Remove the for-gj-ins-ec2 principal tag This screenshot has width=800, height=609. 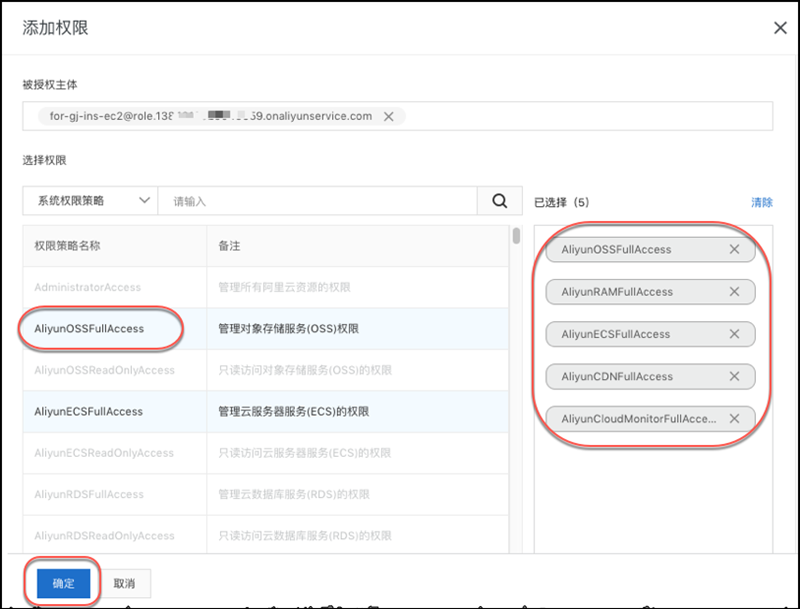tap(388, 116)
